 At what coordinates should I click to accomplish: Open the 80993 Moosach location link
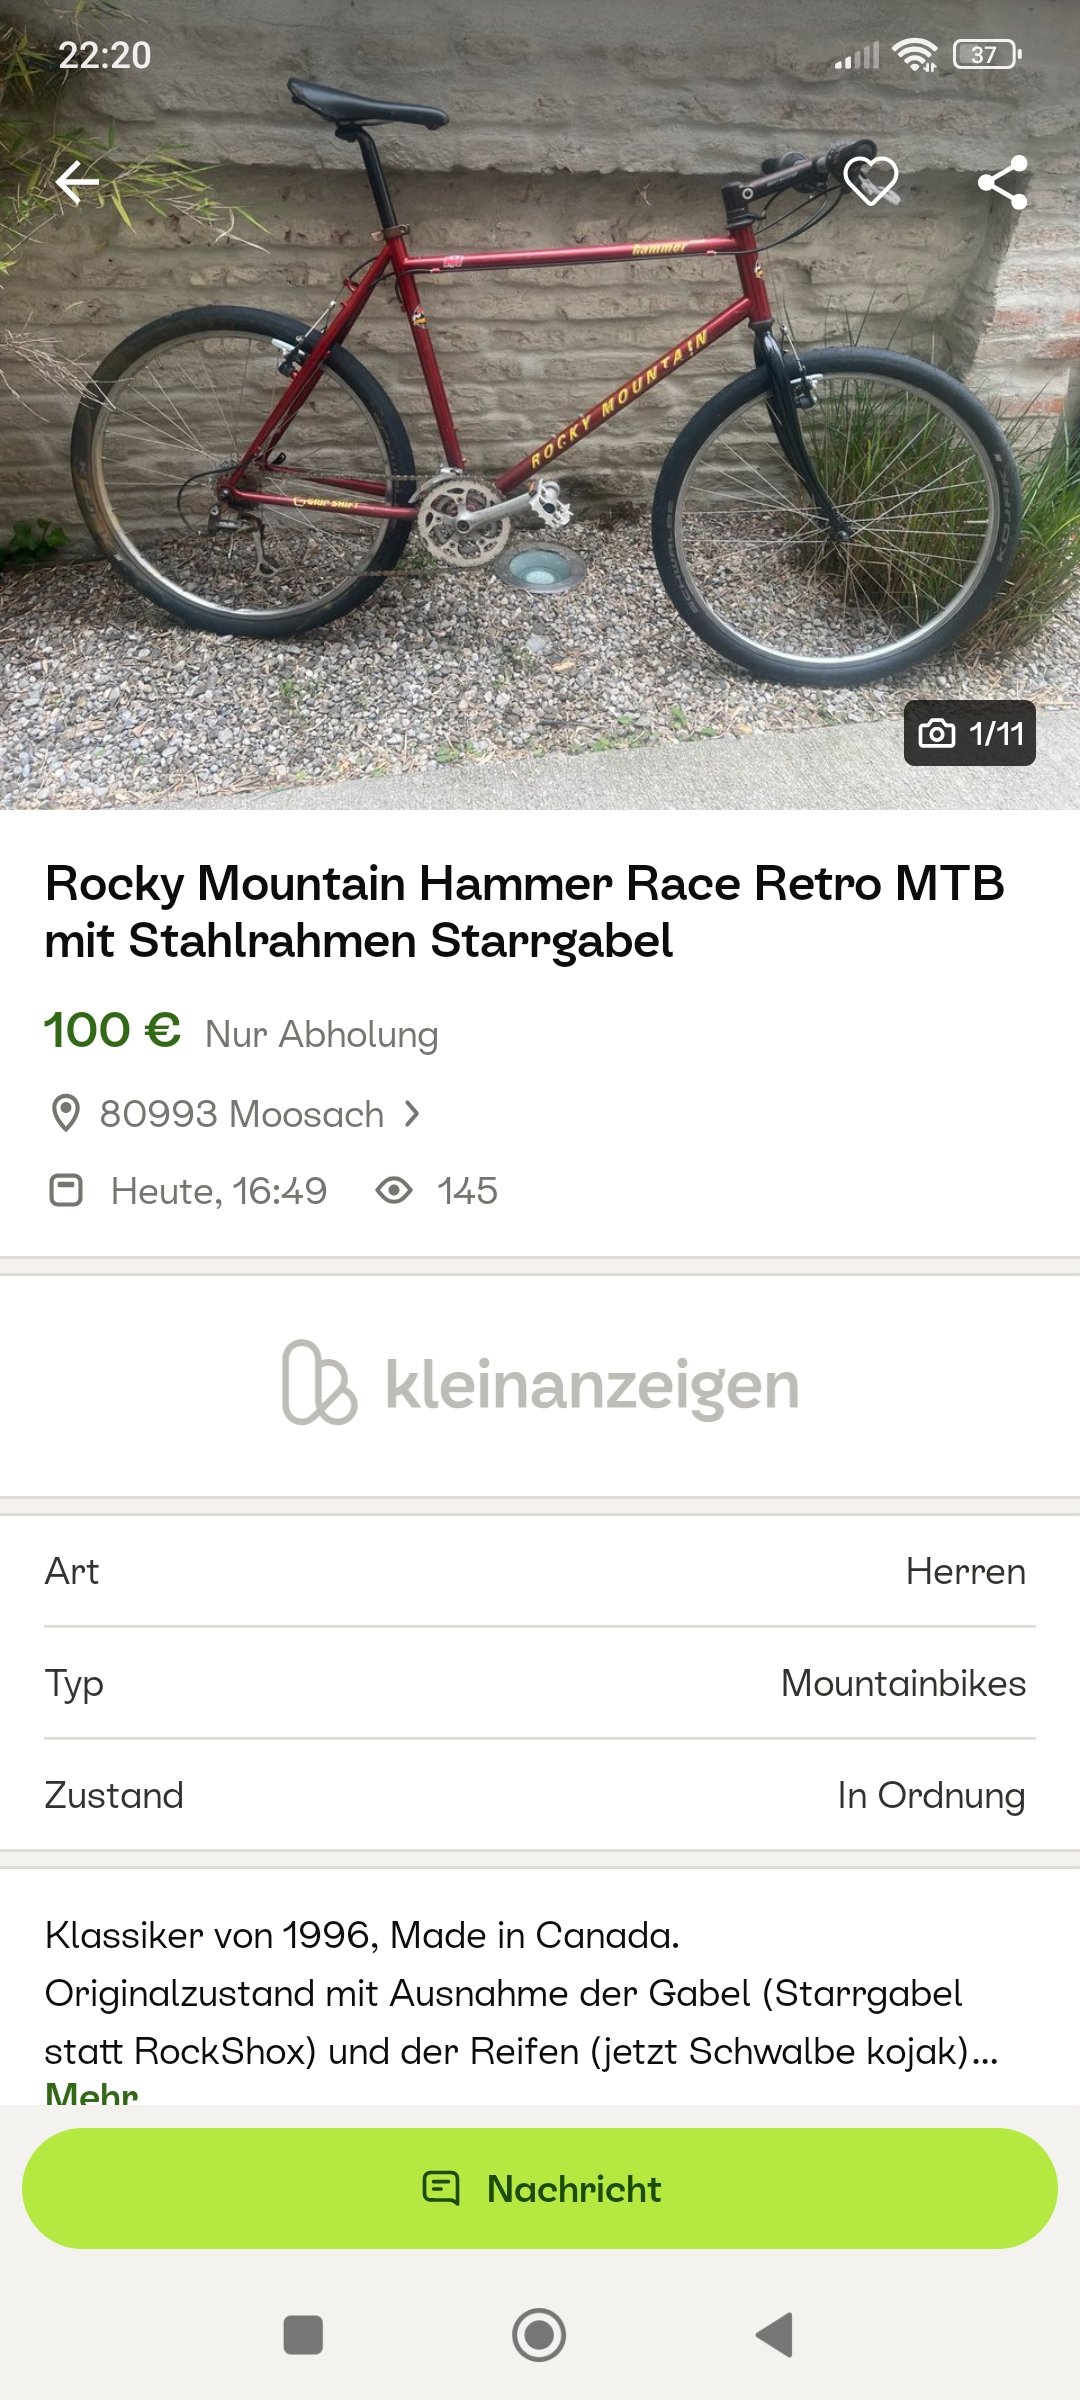pos(242,1114)
